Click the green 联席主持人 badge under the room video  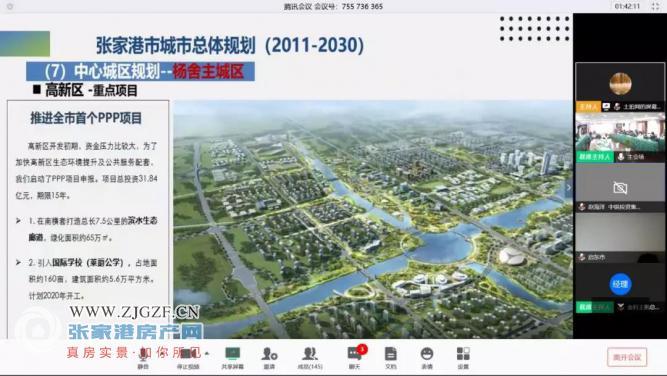(595, 157)
